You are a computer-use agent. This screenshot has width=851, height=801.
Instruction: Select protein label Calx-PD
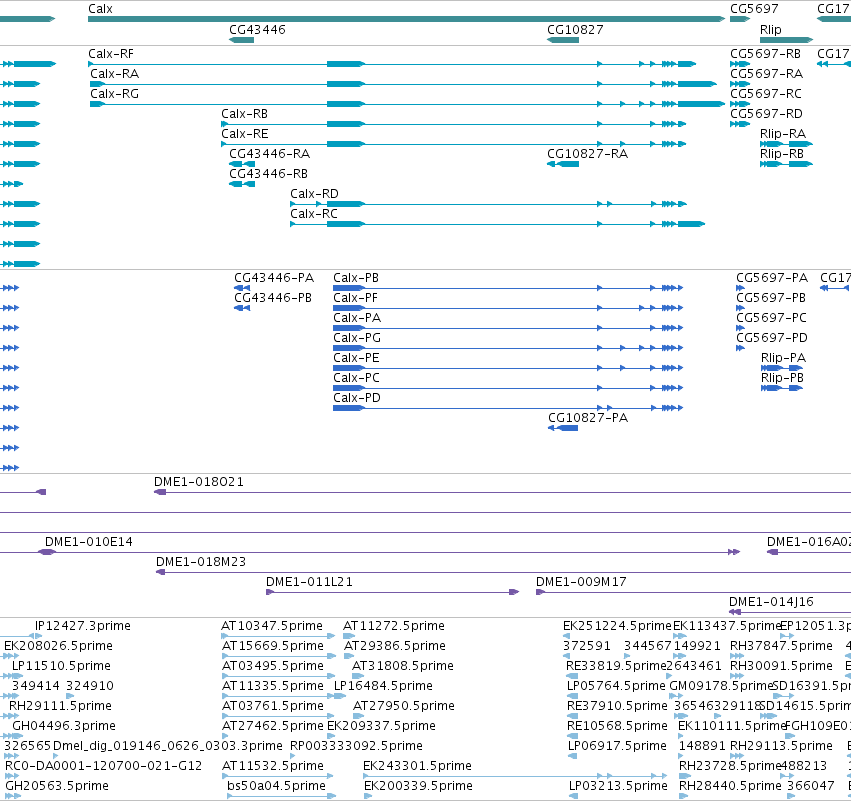357,398
